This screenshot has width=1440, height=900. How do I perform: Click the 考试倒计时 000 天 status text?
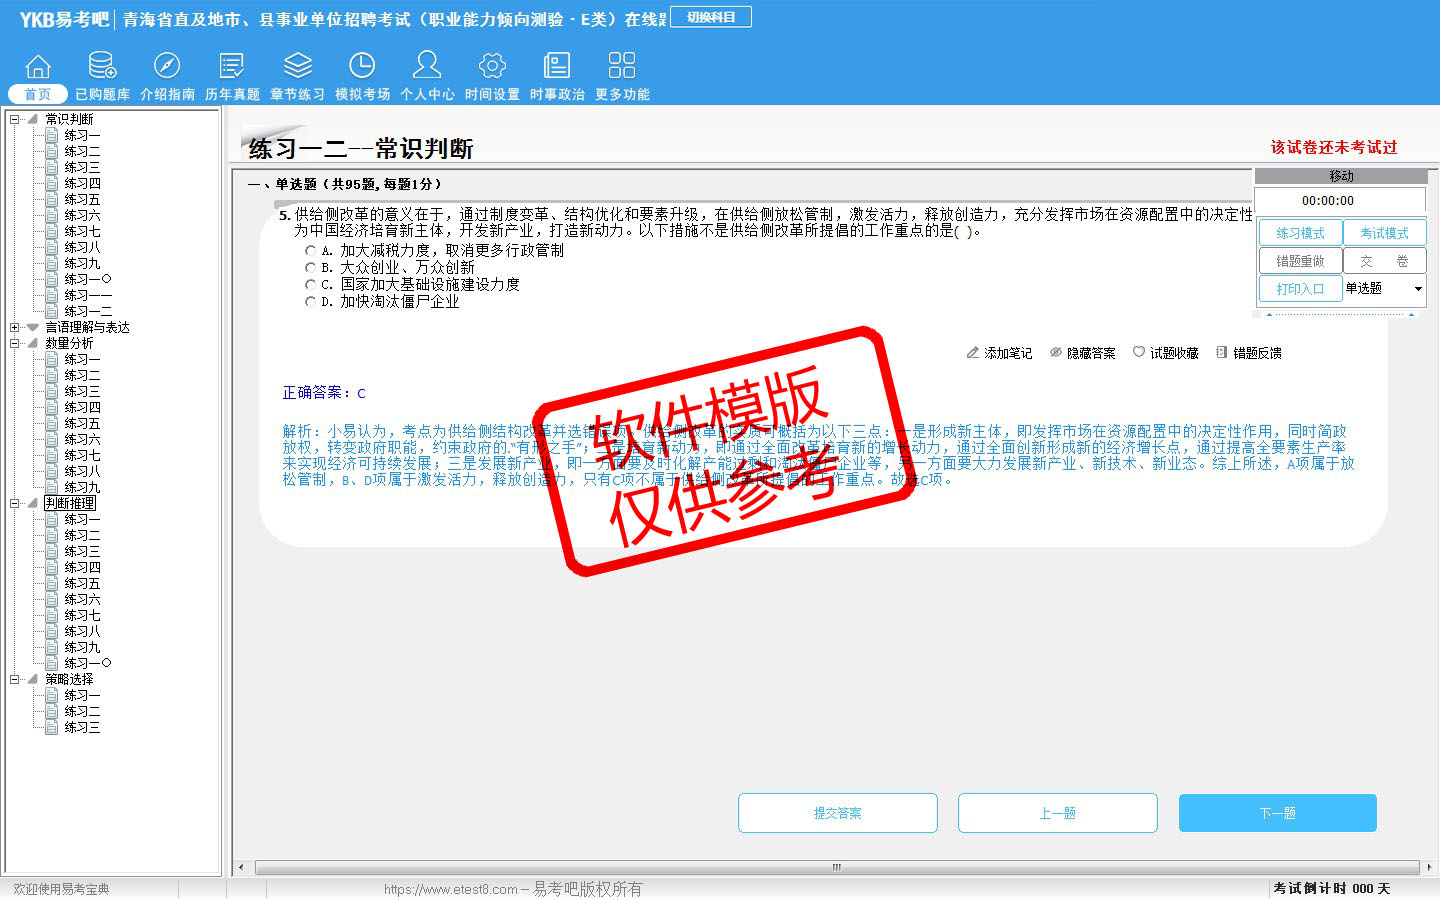point(1332,888)
